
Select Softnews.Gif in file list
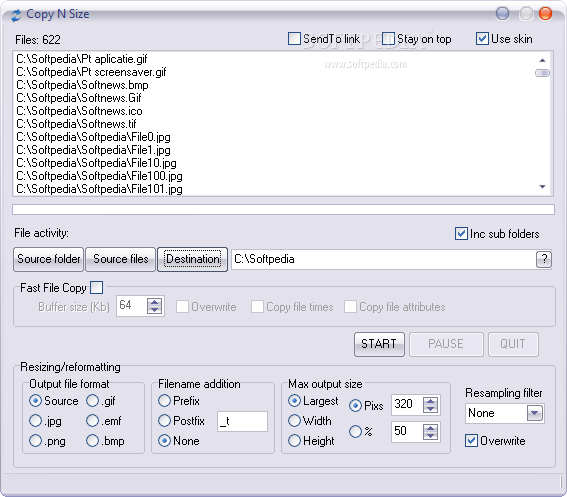coord(78,98)
